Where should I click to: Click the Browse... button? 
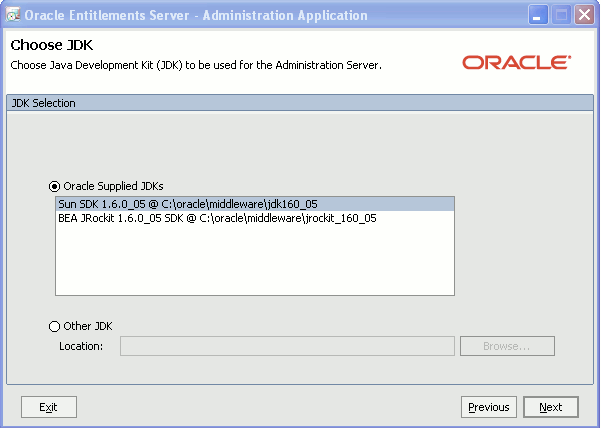[507, 346]
